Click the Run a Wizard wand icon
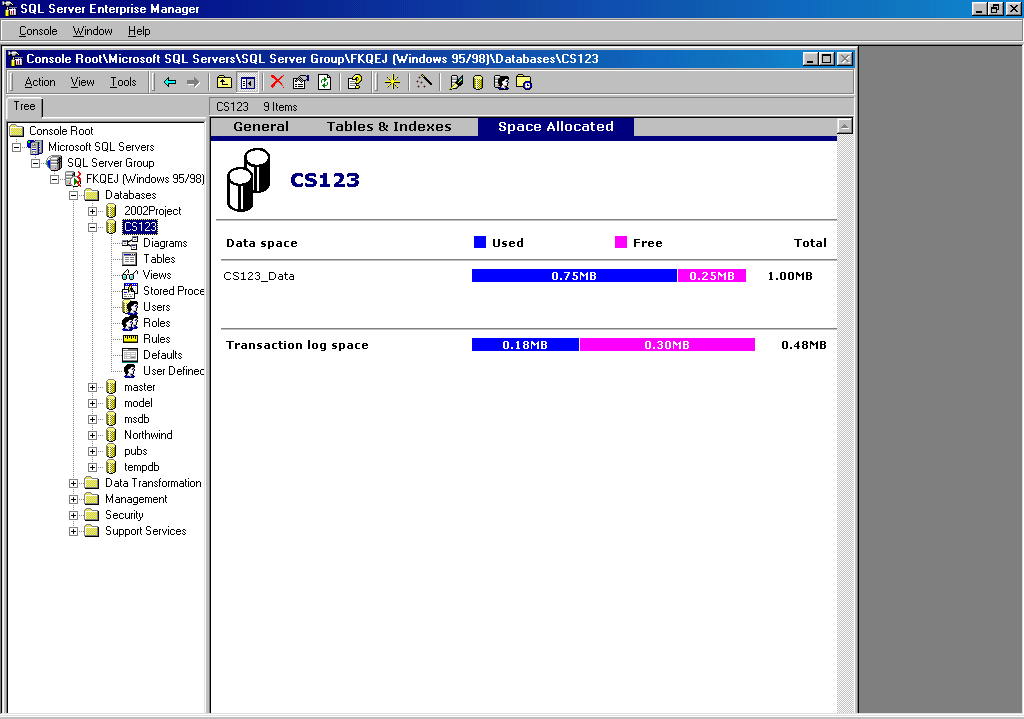 (x=424, y=82)
